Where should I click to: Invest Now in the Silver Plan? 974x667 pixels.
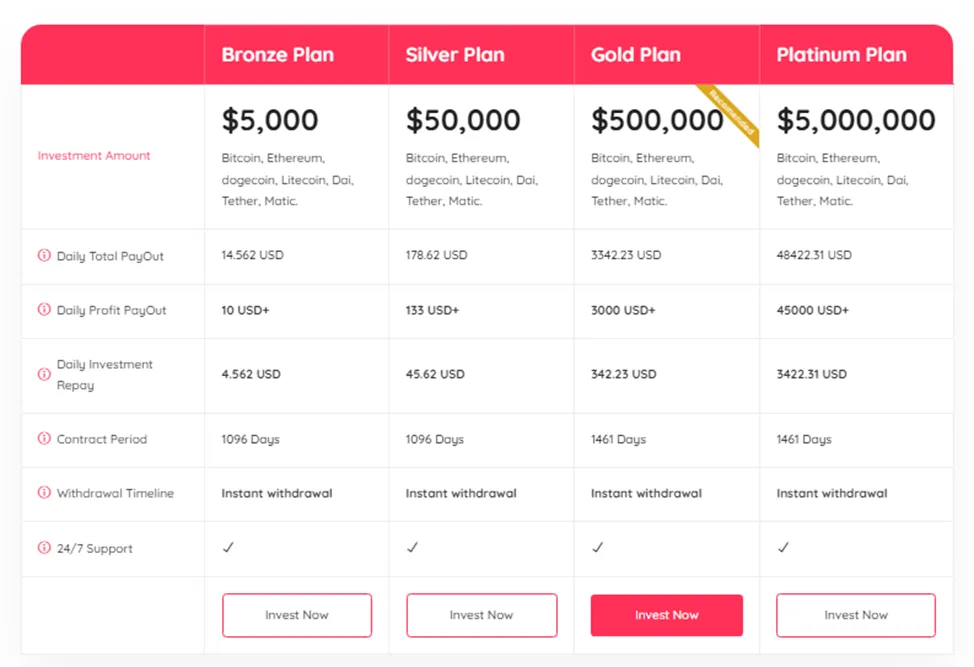click(481, 615)
